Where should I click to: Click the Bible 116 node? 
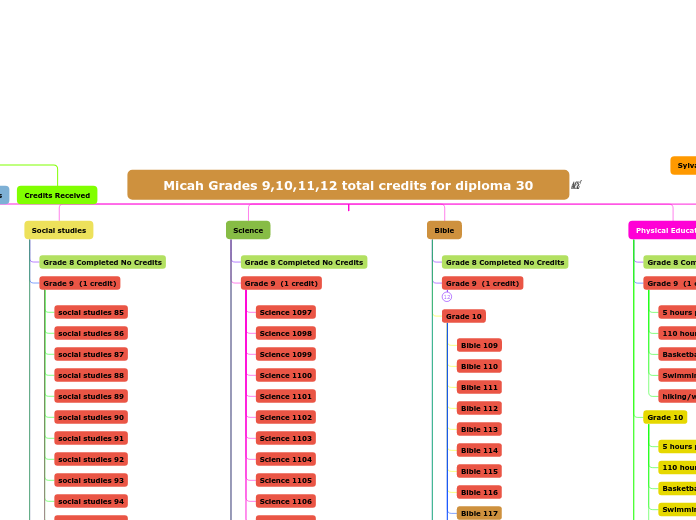point(479,492)
